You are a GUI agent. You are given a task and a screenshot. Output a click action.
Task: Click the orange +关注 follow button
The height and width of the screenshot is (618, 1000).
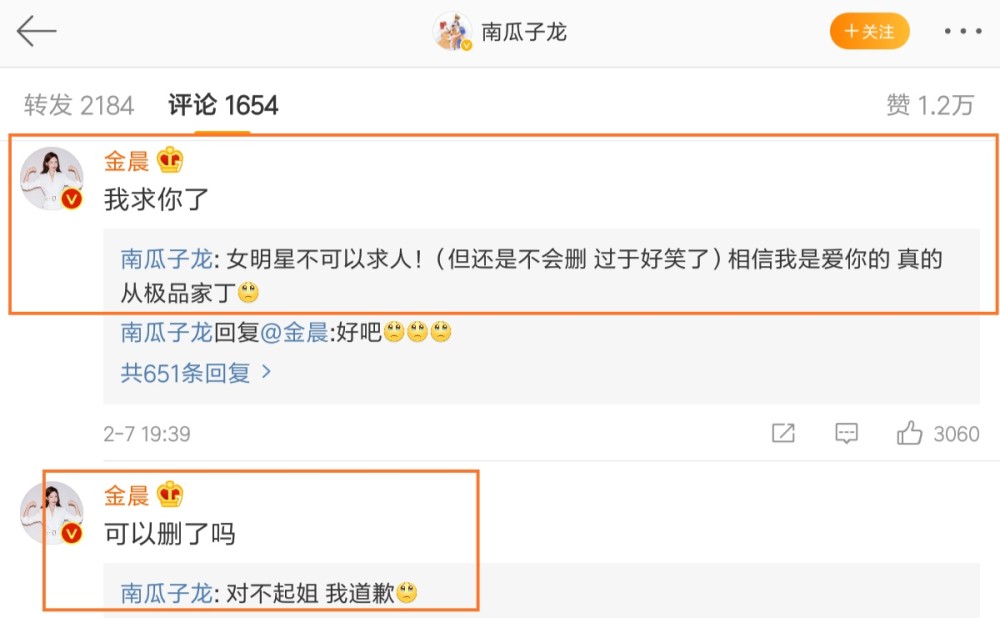[869, 31]
